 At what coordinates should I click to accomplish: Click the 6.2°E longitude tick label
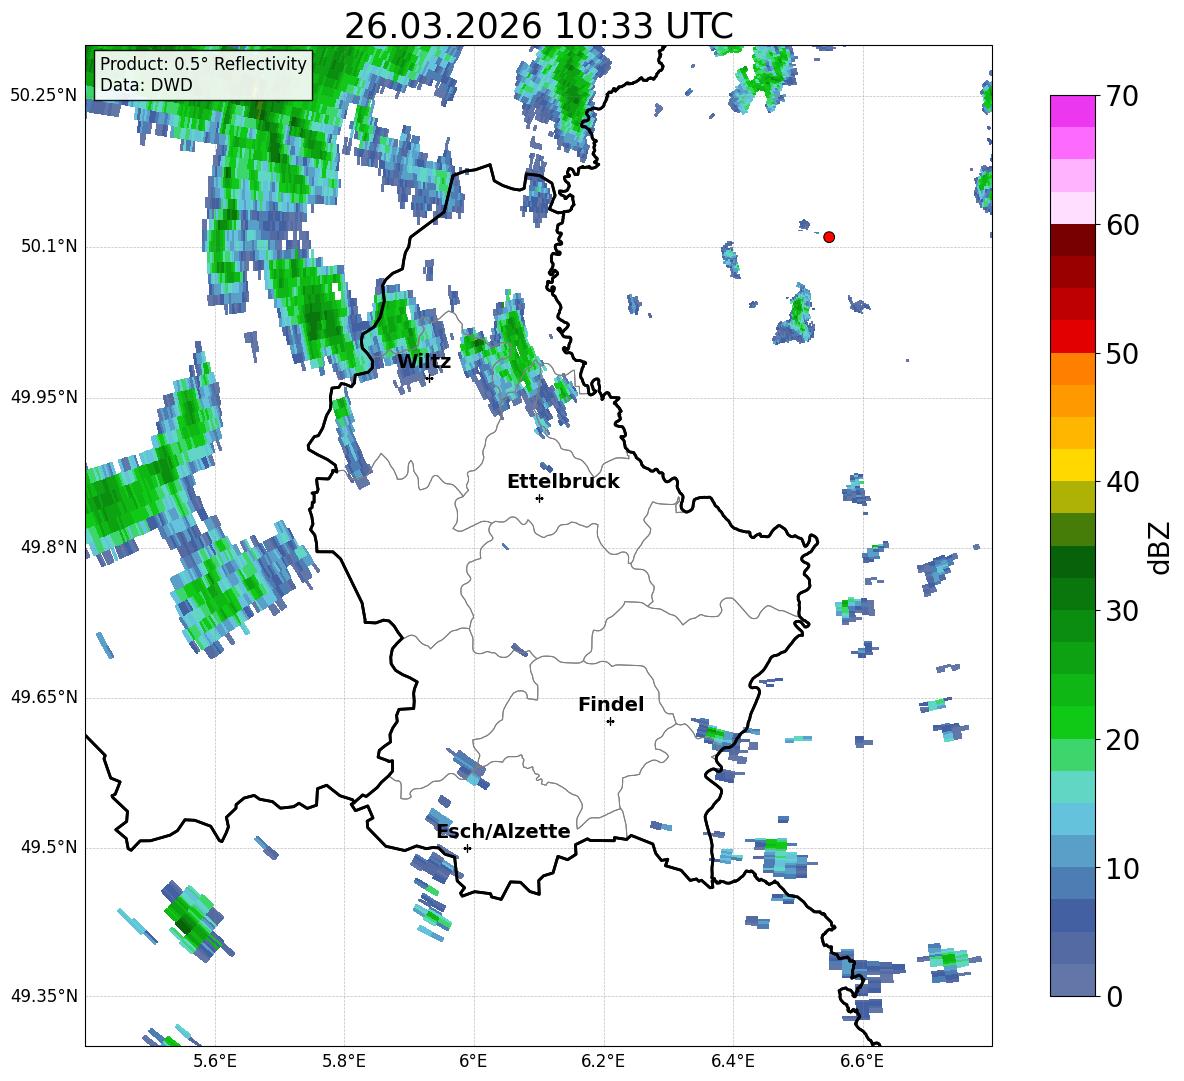click(603, 1061)
